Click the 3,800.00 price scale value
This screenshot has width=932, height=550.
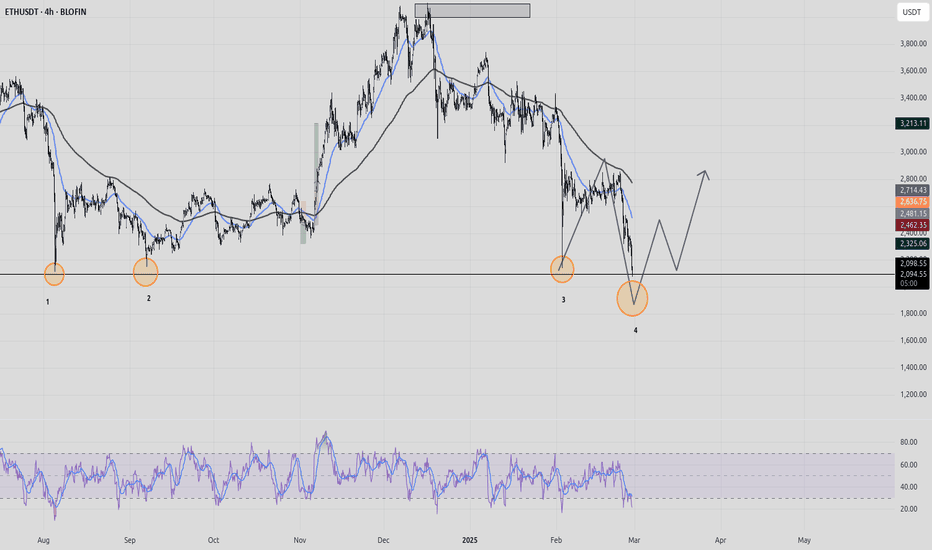913,43
